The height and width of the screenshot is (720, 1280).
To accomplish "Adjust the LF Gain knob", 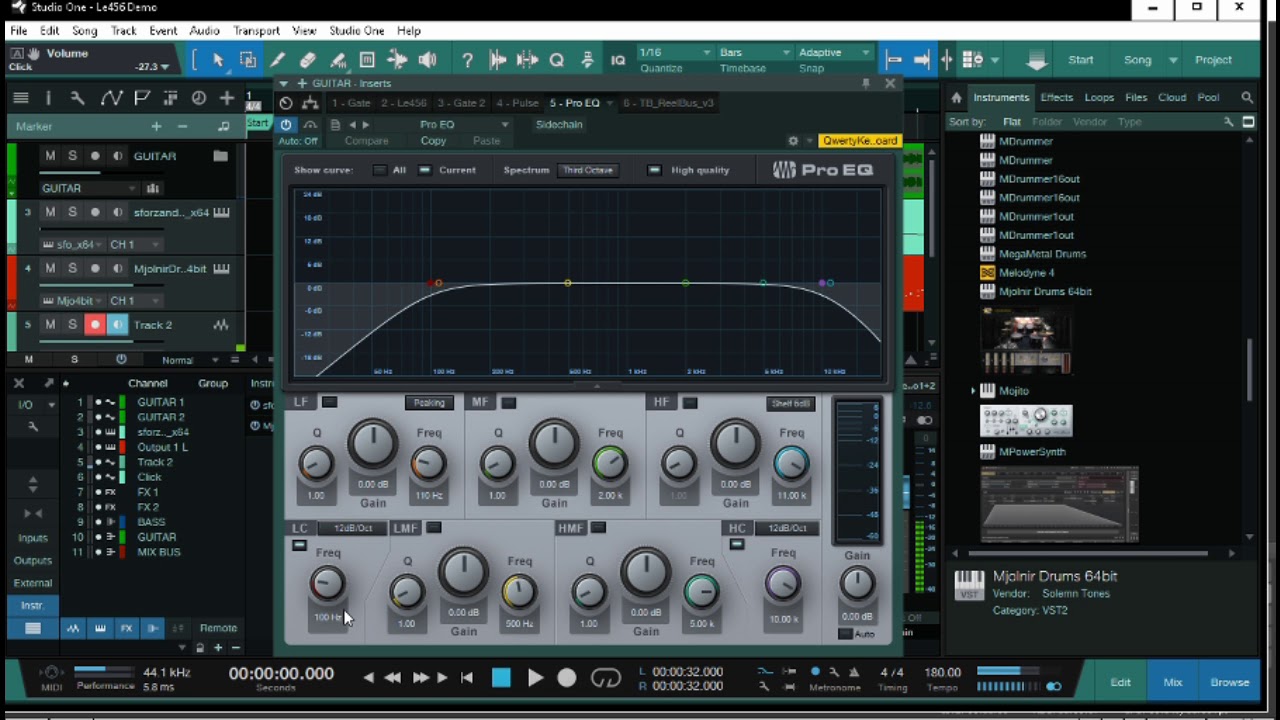I will click(373, 444).
